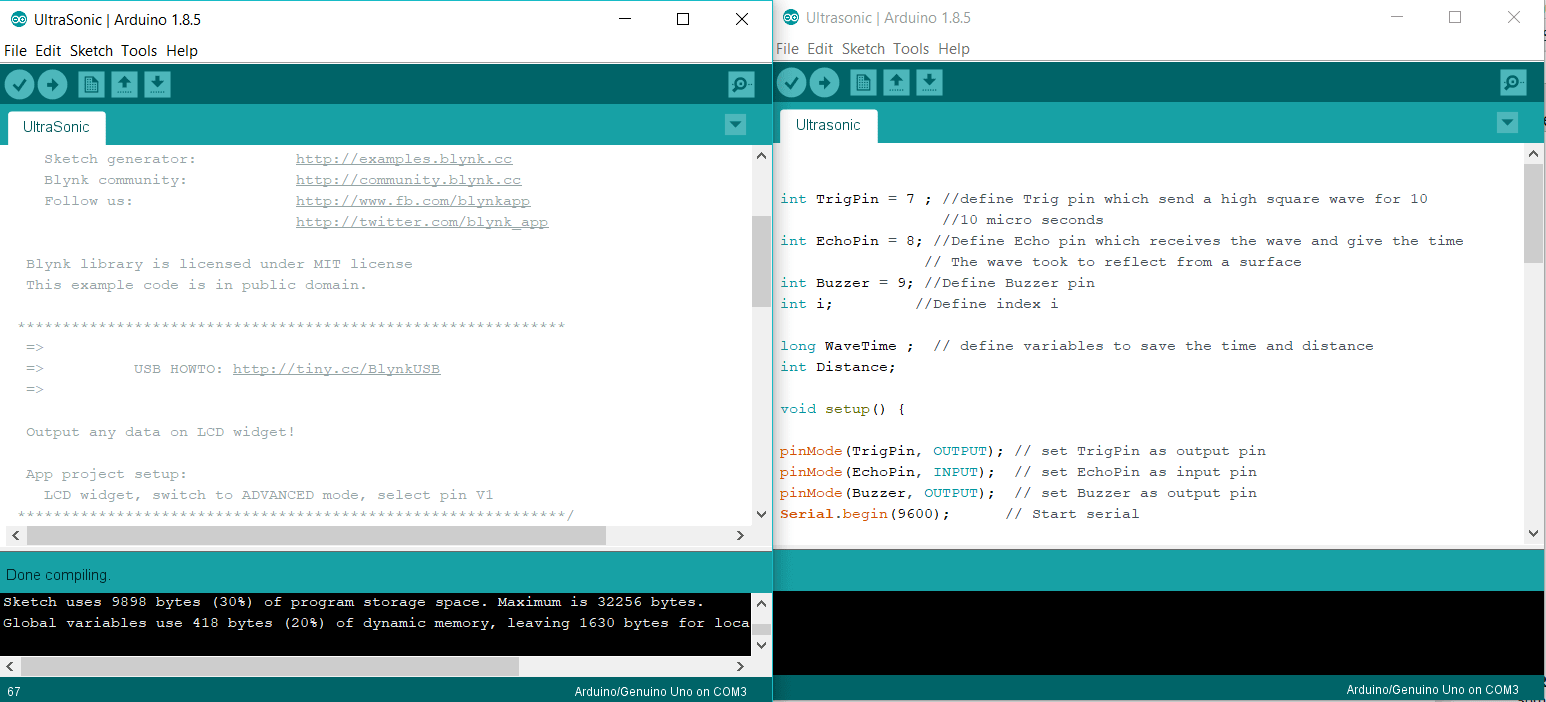Screen dimensions: 1546x702
Task: Click line number 67 in left status bar
Action: [x=13, y=691]
